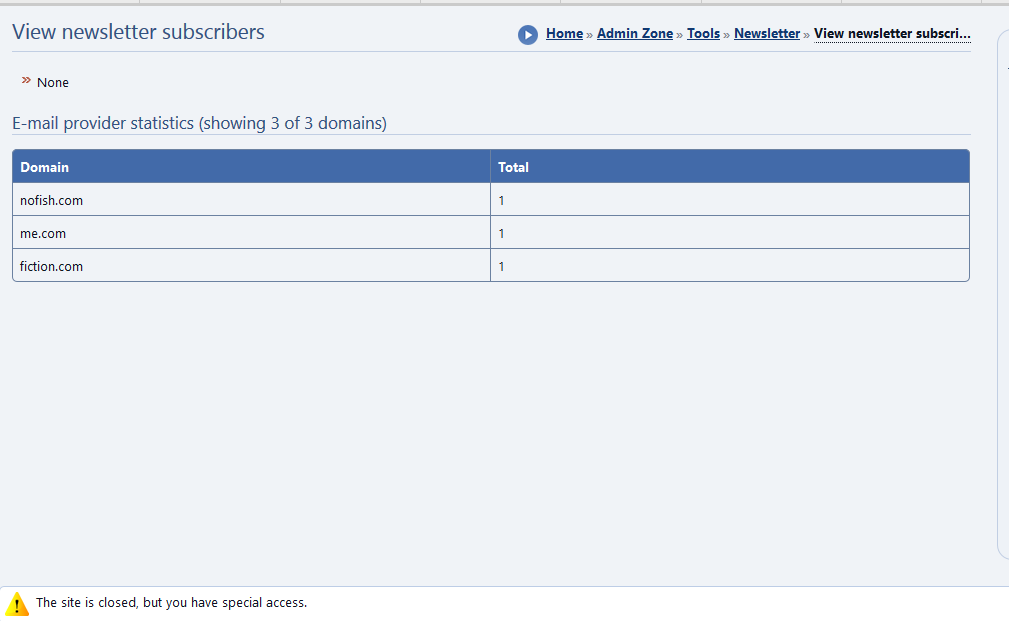This screenshot has height=621, width=1009.
Task: Click the total count for fiction.com
Action: pyautogui.click(x=502, y=266)
